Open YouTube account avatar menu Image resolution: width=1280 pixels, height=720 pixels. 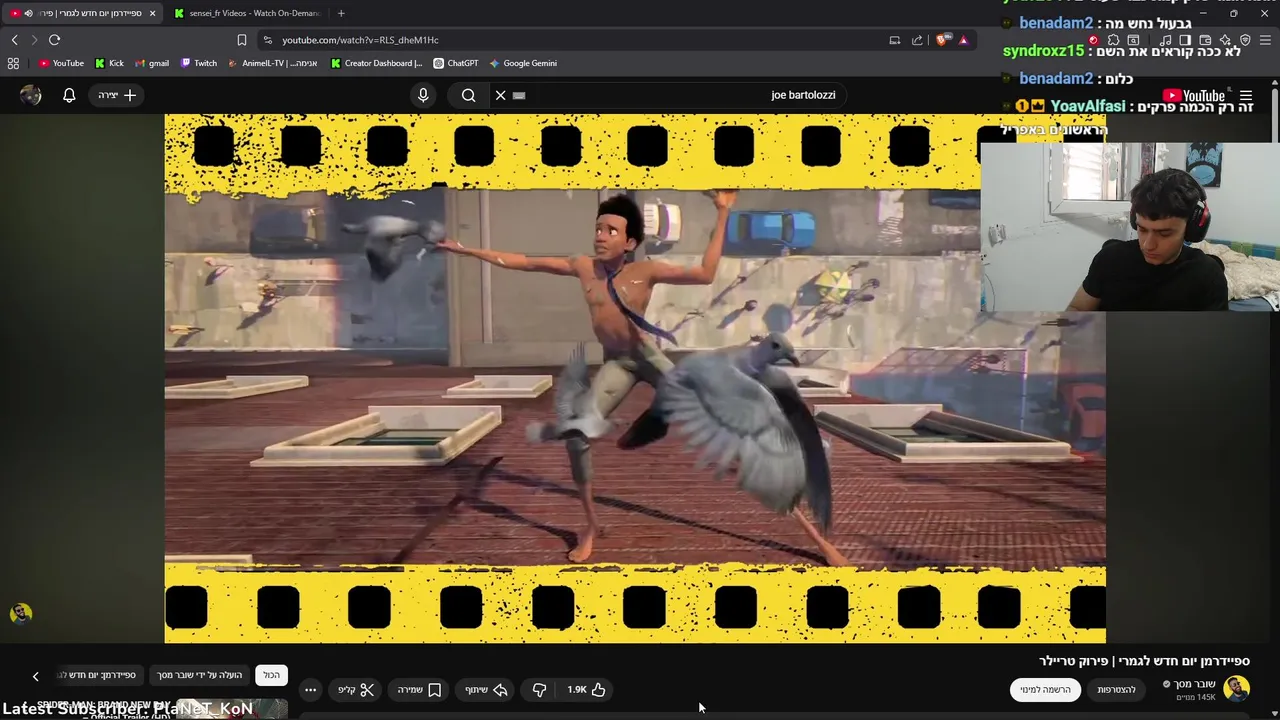(31, 95)
